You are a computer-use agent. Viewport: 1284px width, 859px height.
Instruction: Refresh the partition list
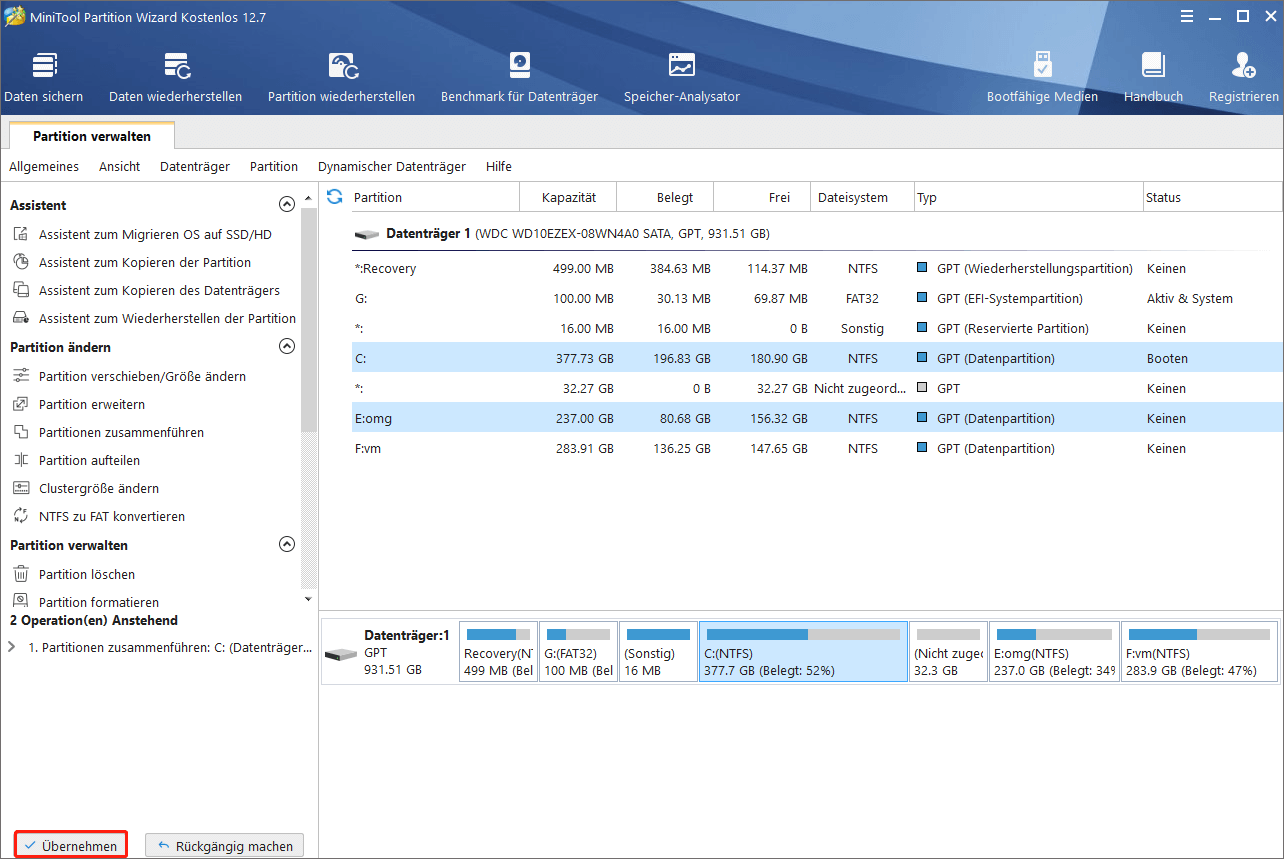pos(334,197)
